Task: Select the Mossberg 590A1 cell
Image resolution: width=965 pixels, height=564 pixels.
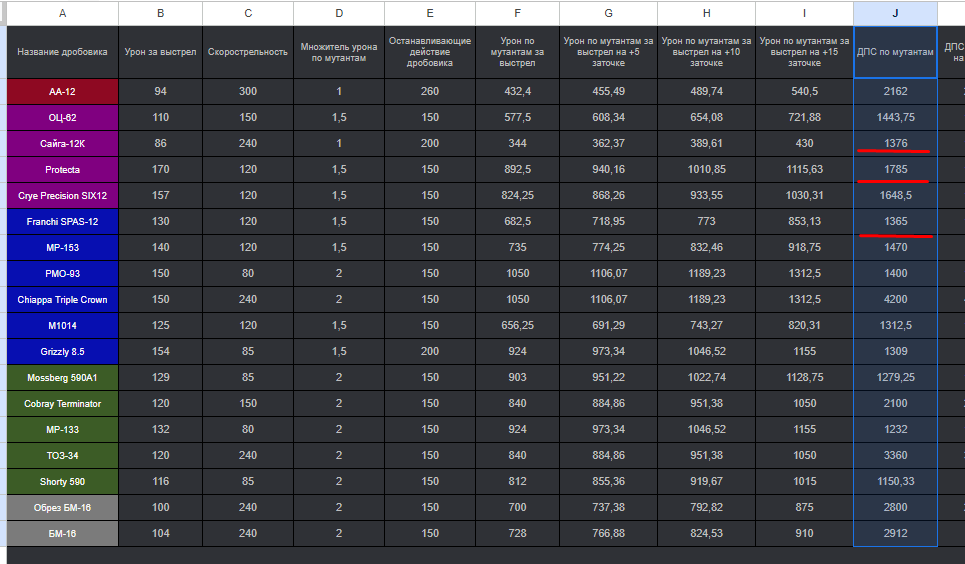Action: 62,377
